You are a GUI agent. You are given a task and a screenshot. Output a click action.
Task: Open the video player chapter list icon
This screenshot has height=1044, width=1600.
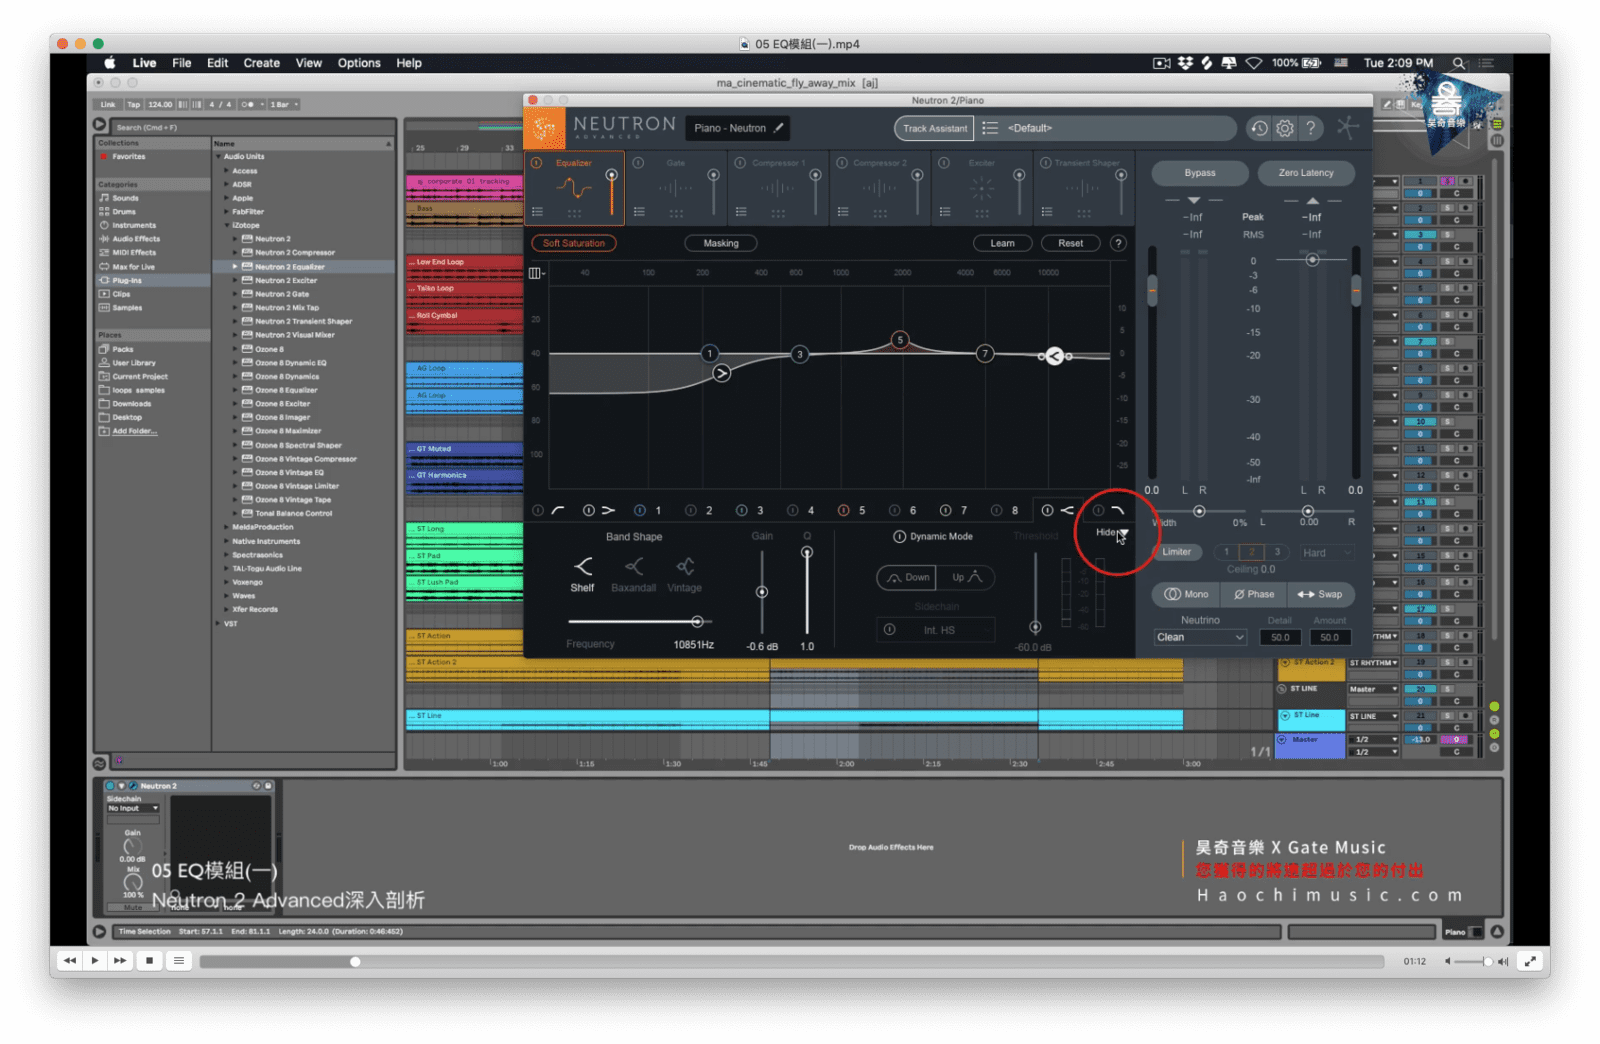(178, 961)
